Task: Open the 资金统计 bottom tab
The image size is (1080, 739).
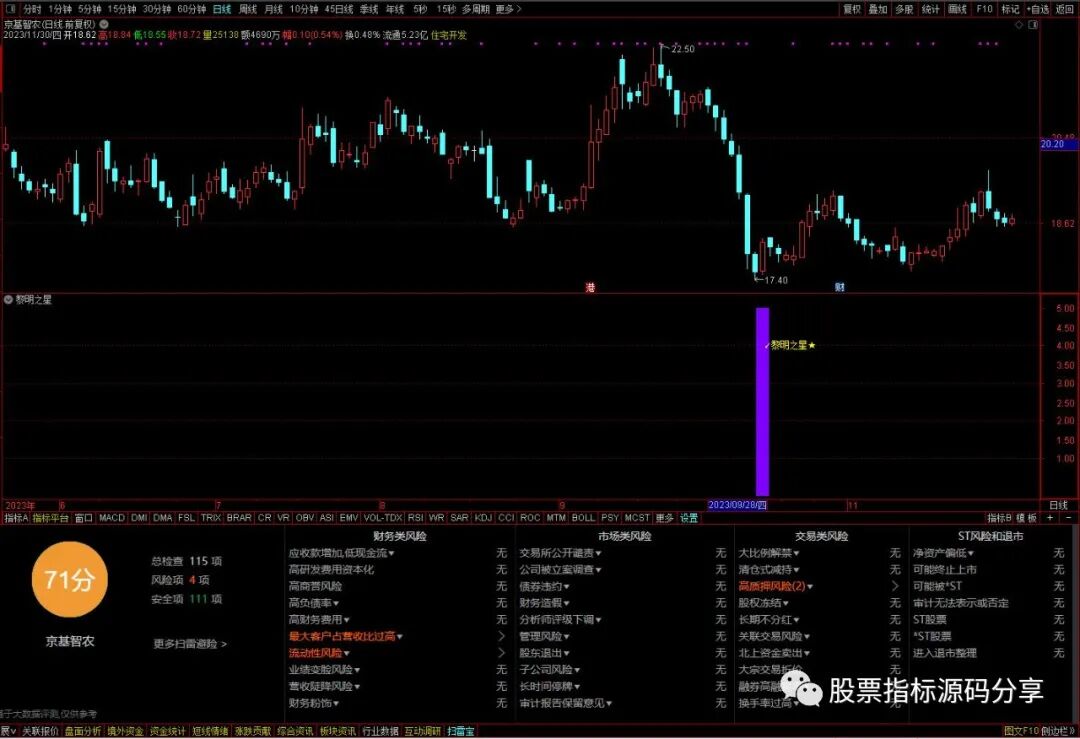Action: 167,731
